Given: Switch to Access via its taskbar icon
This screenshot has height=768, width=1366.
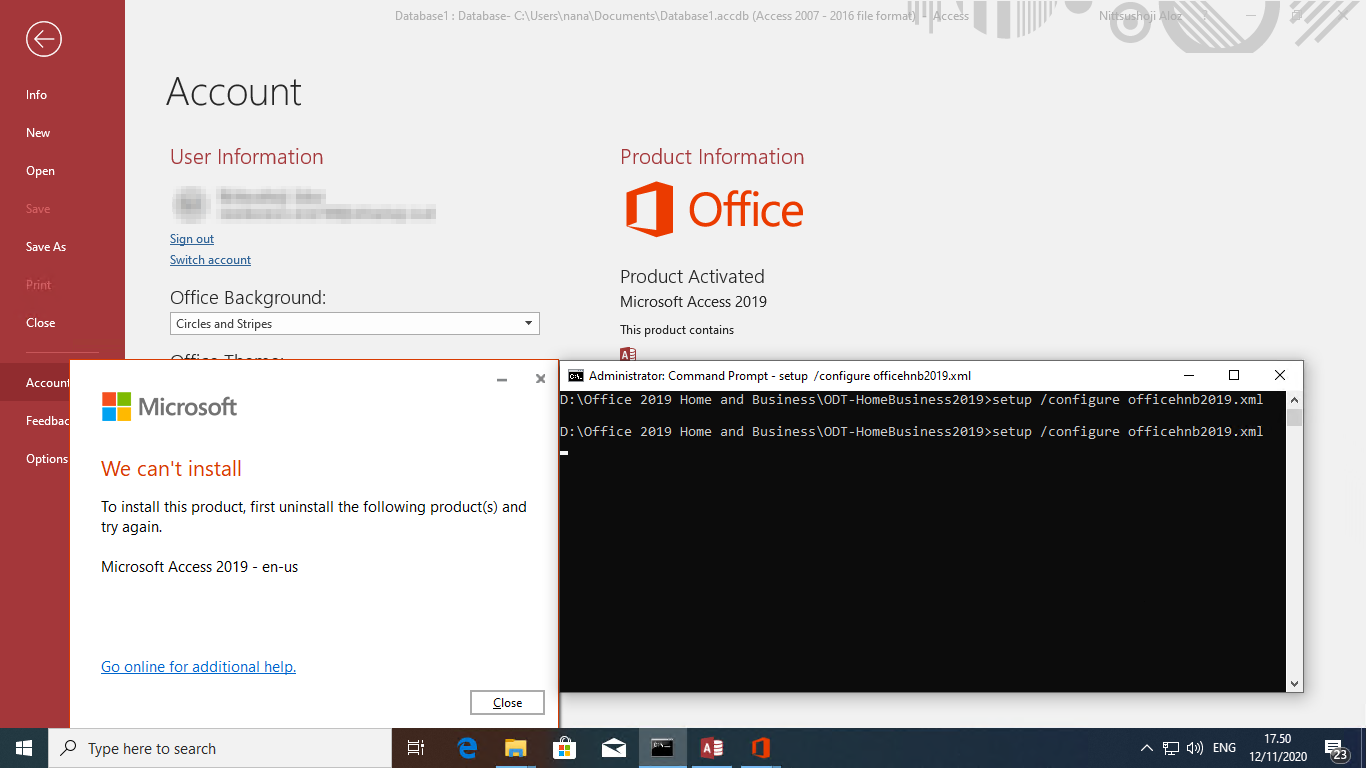Looking at the screenshot, I should coord(711,747).
